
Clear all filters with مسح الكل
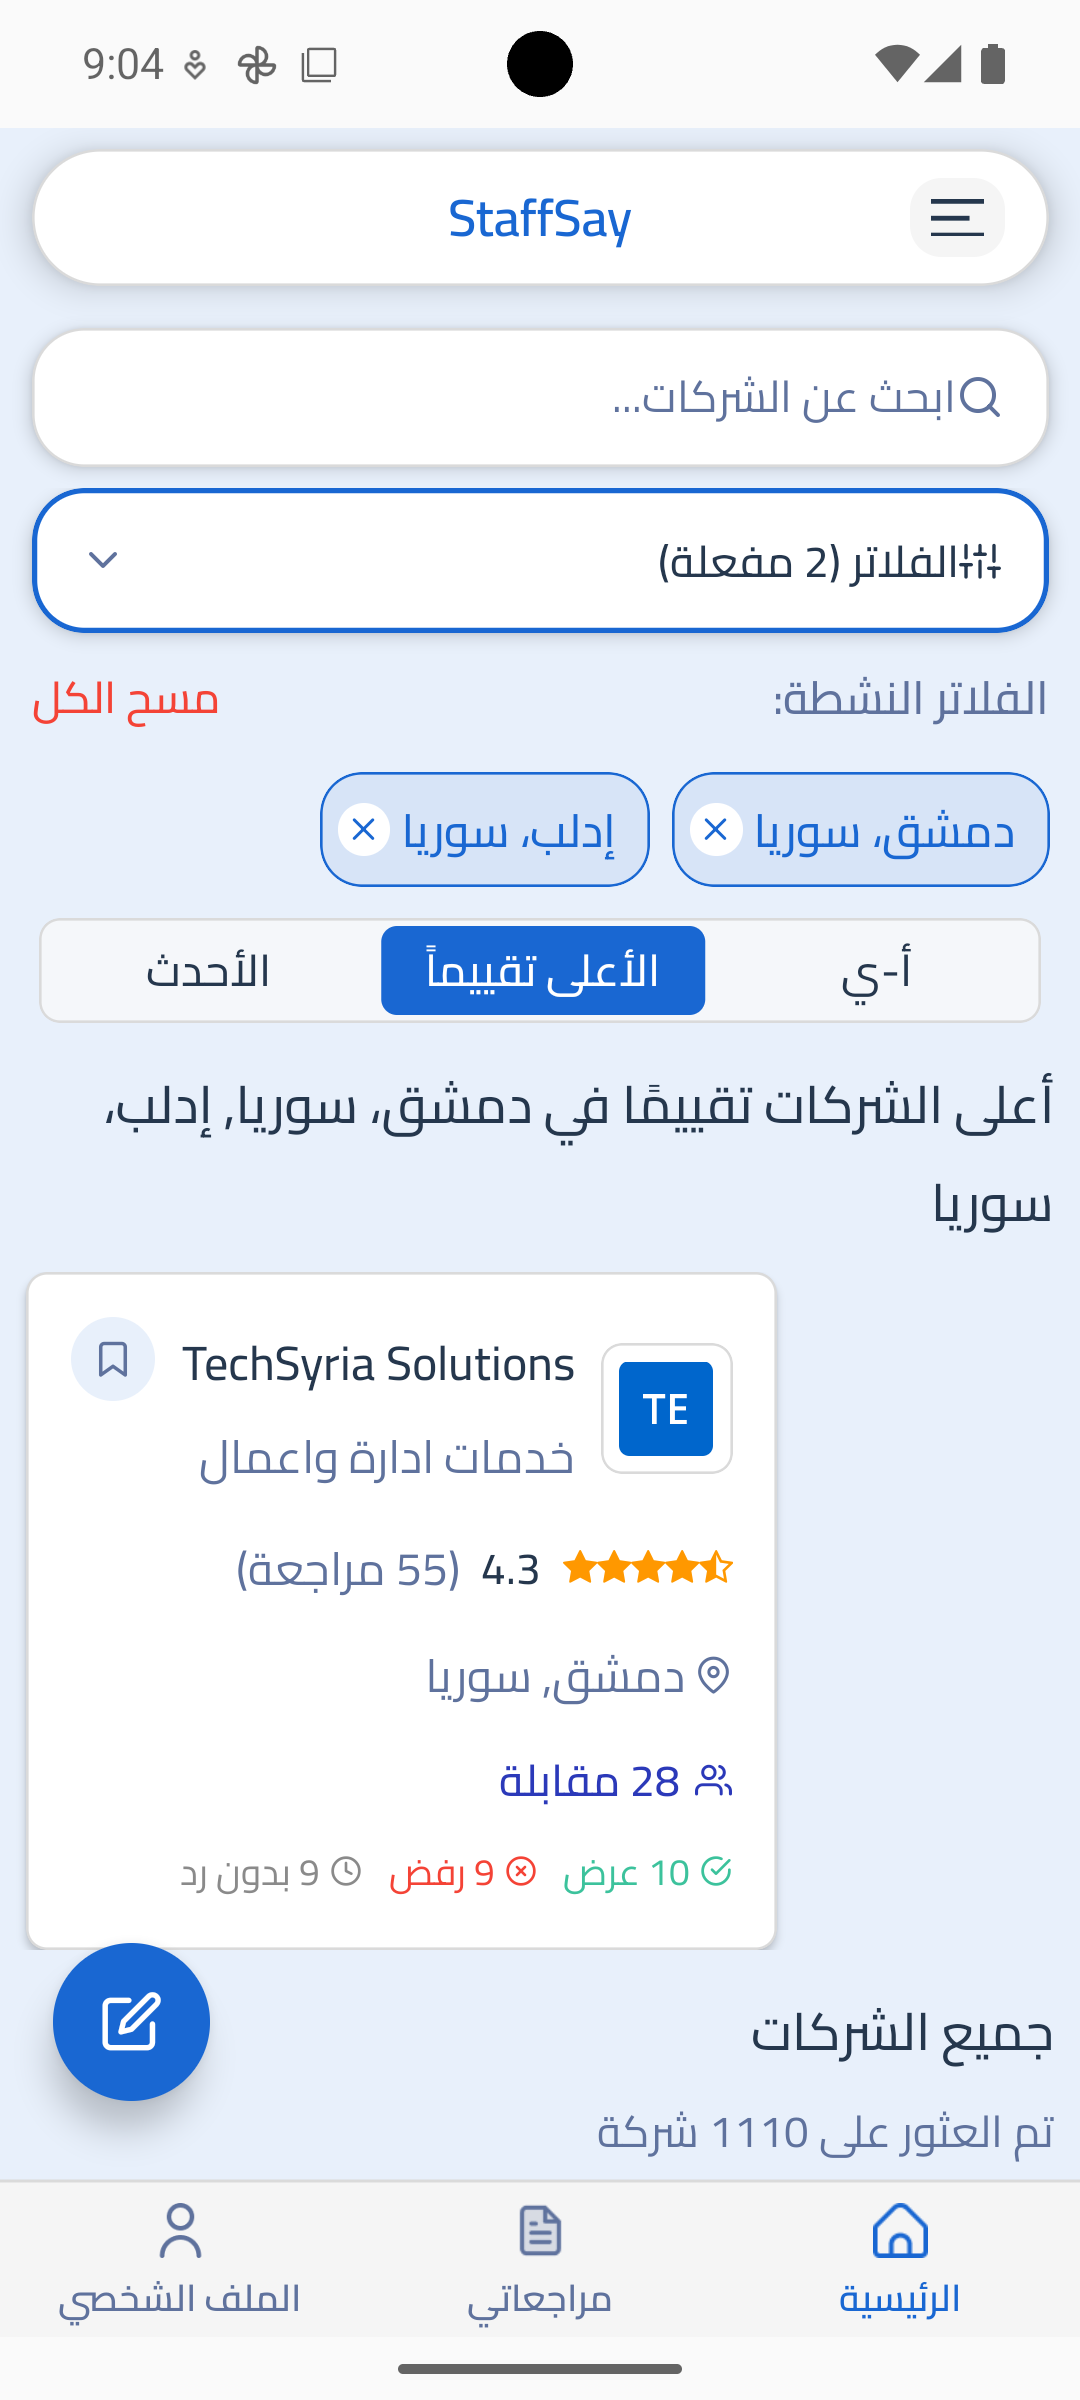tap(126, 699)
